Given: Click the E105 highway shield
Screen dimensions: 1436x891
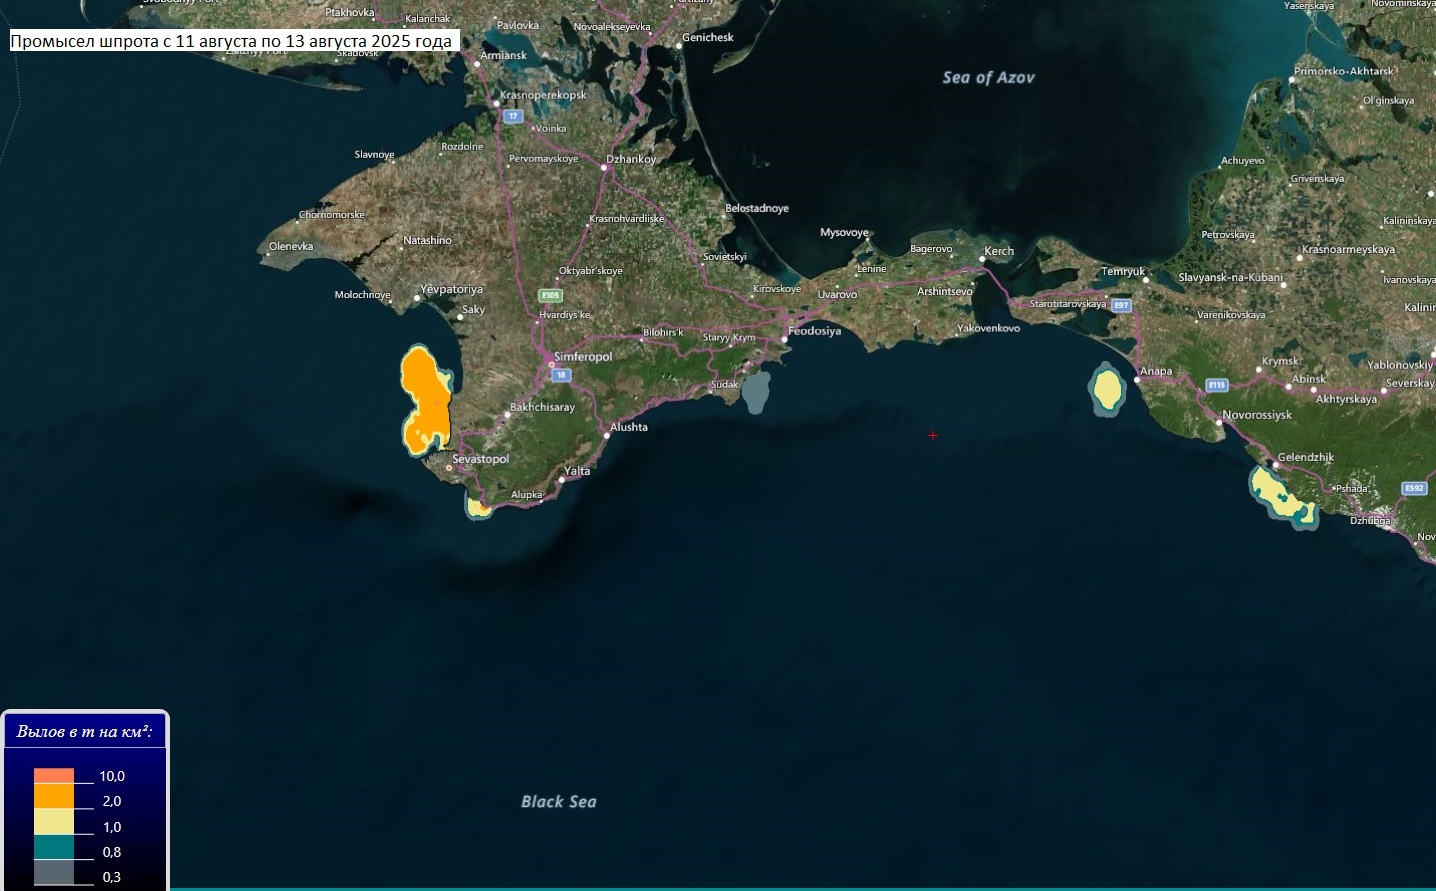Looking at the screenshot, I should pyautogui.click(x=550, y=296).
